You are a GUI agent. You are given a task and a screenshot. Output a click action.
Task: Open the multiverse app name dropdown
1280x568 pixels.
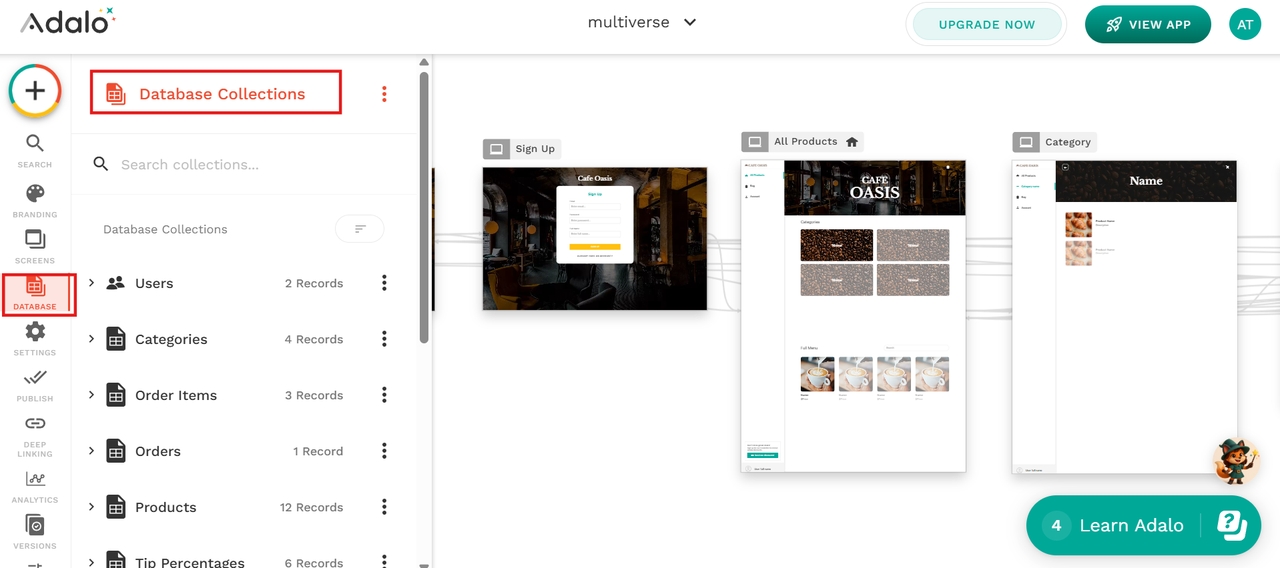pyautogui.click(x=642, y=22)
